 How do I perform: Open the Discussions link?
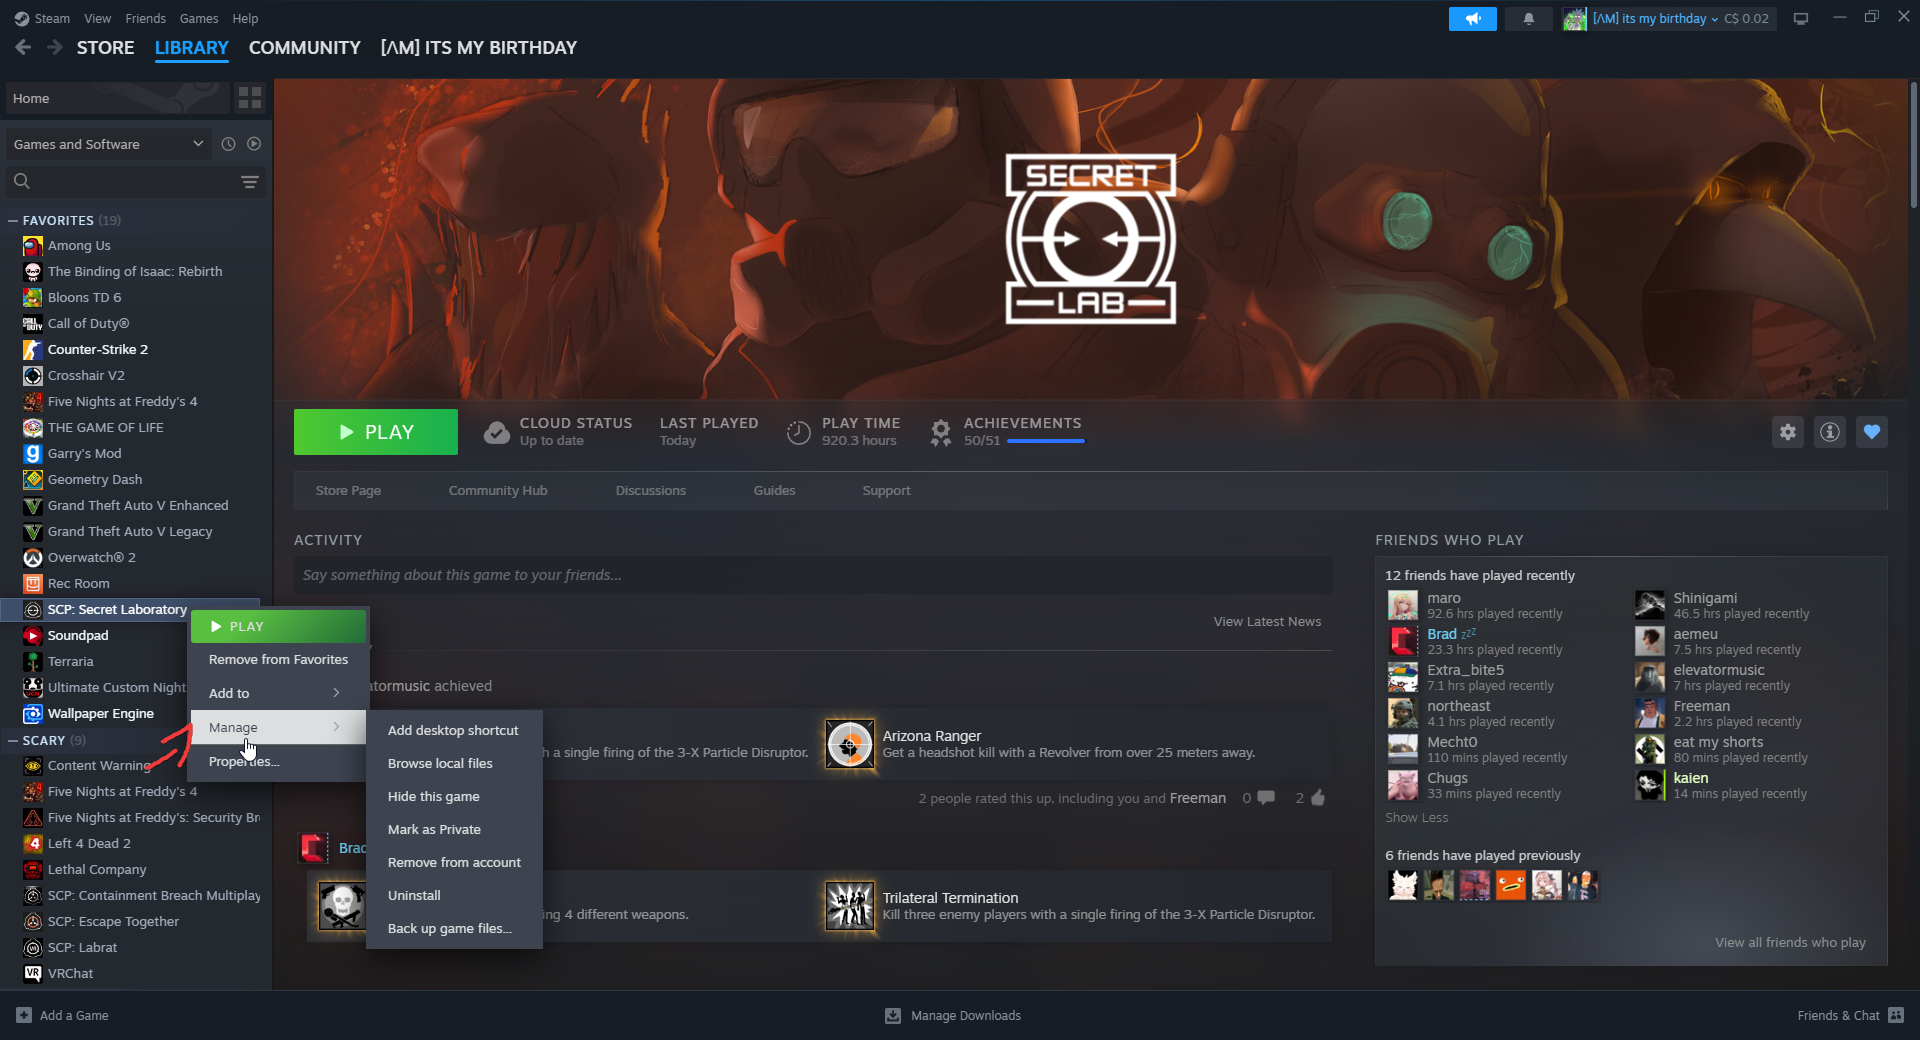pos(651,490)
